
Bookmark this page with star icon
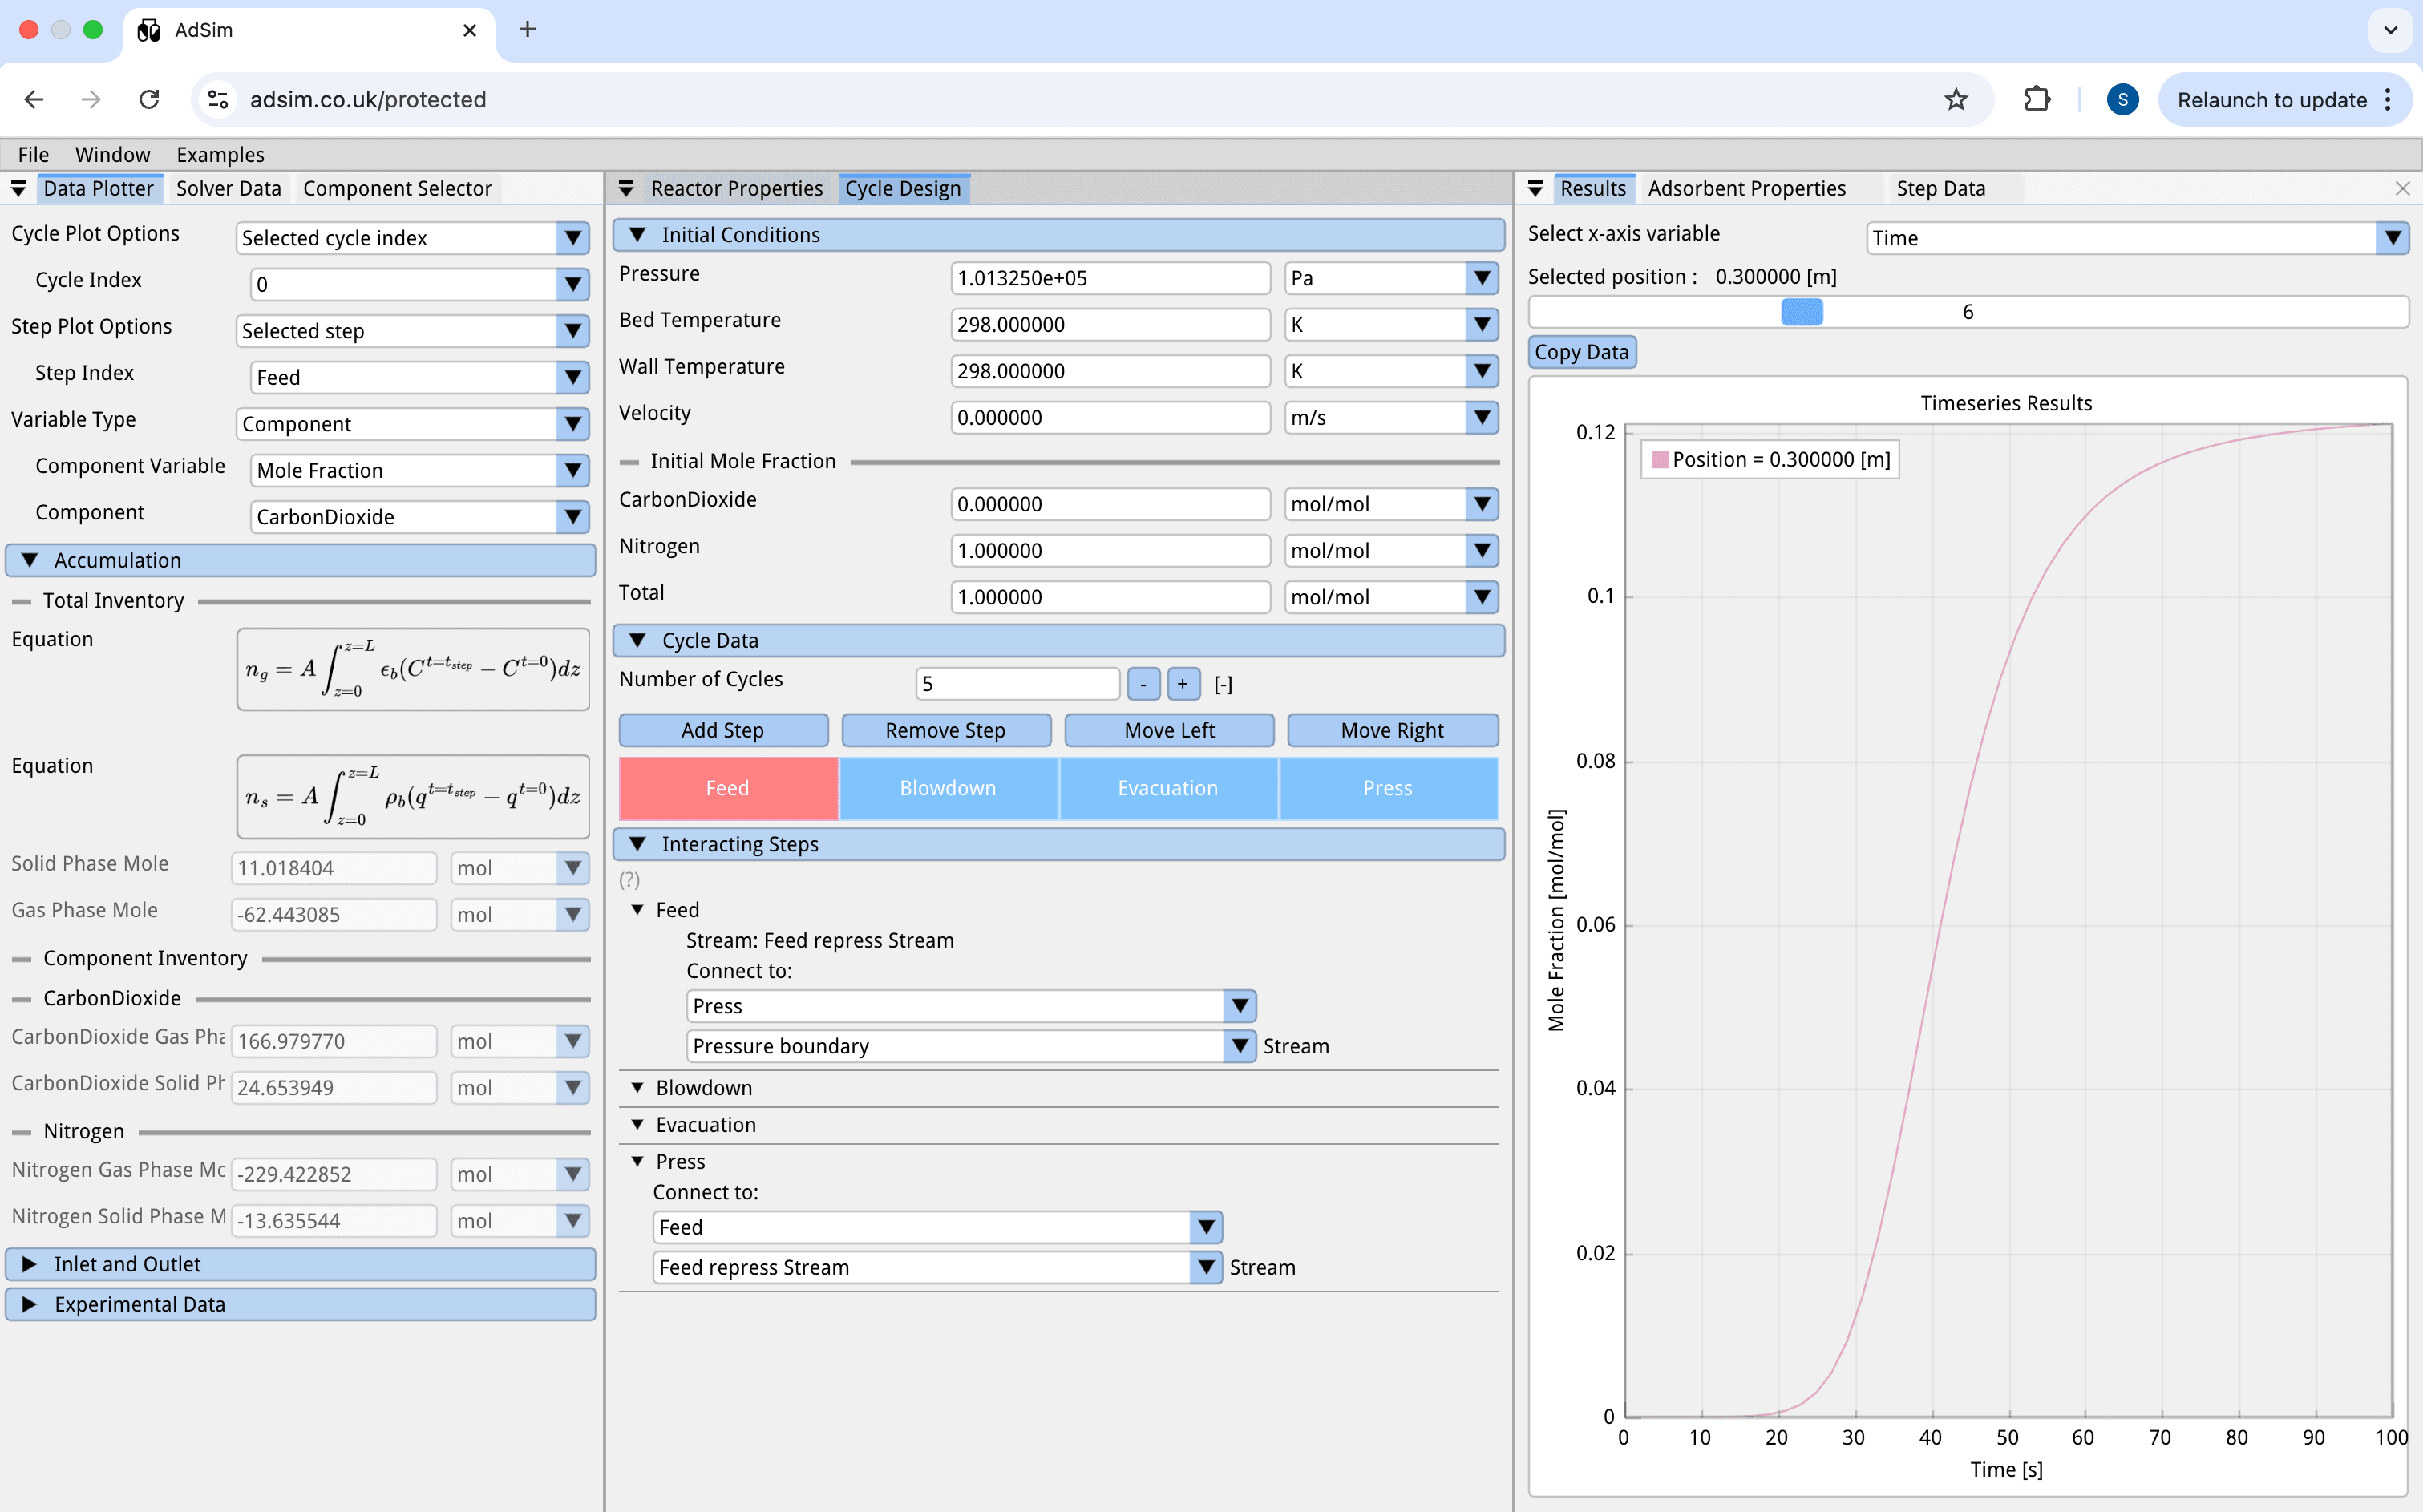point(1956,99)
